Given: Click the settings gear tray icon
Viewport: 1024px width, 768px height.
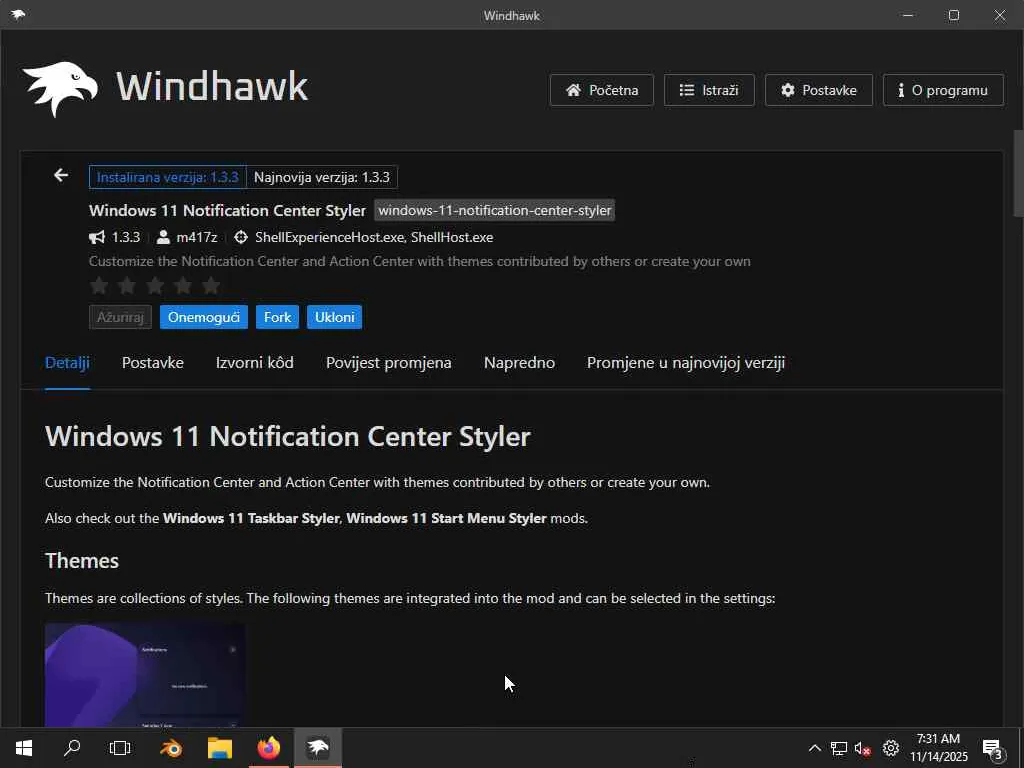Looking at the screenshot, I should point(891,748).
